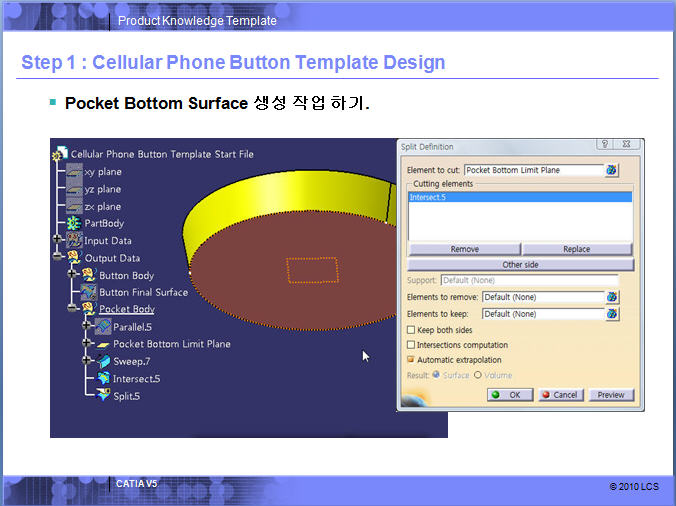The height and width of the screenshot is (506, 676).
Task: Collapse the Output Data node
Action: (59, 258)
